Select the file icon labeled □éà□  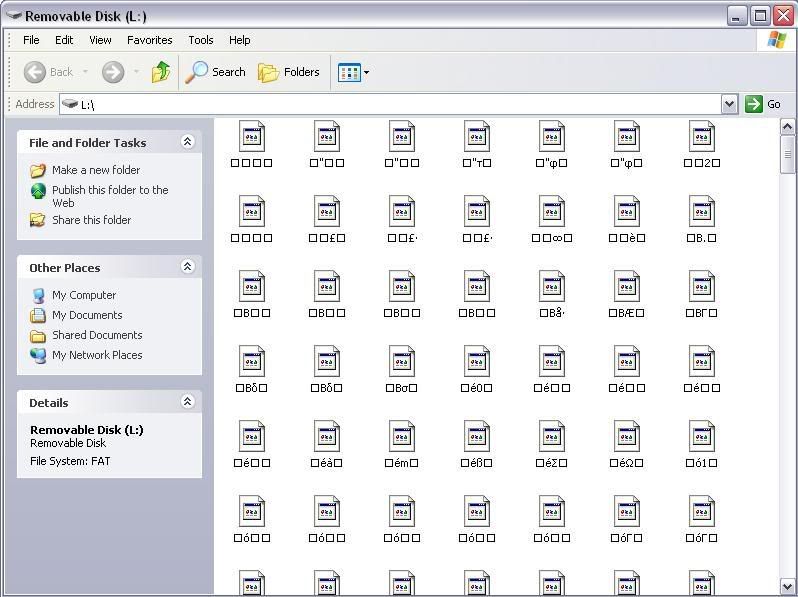pyautogui.click(x=327, y=436)
